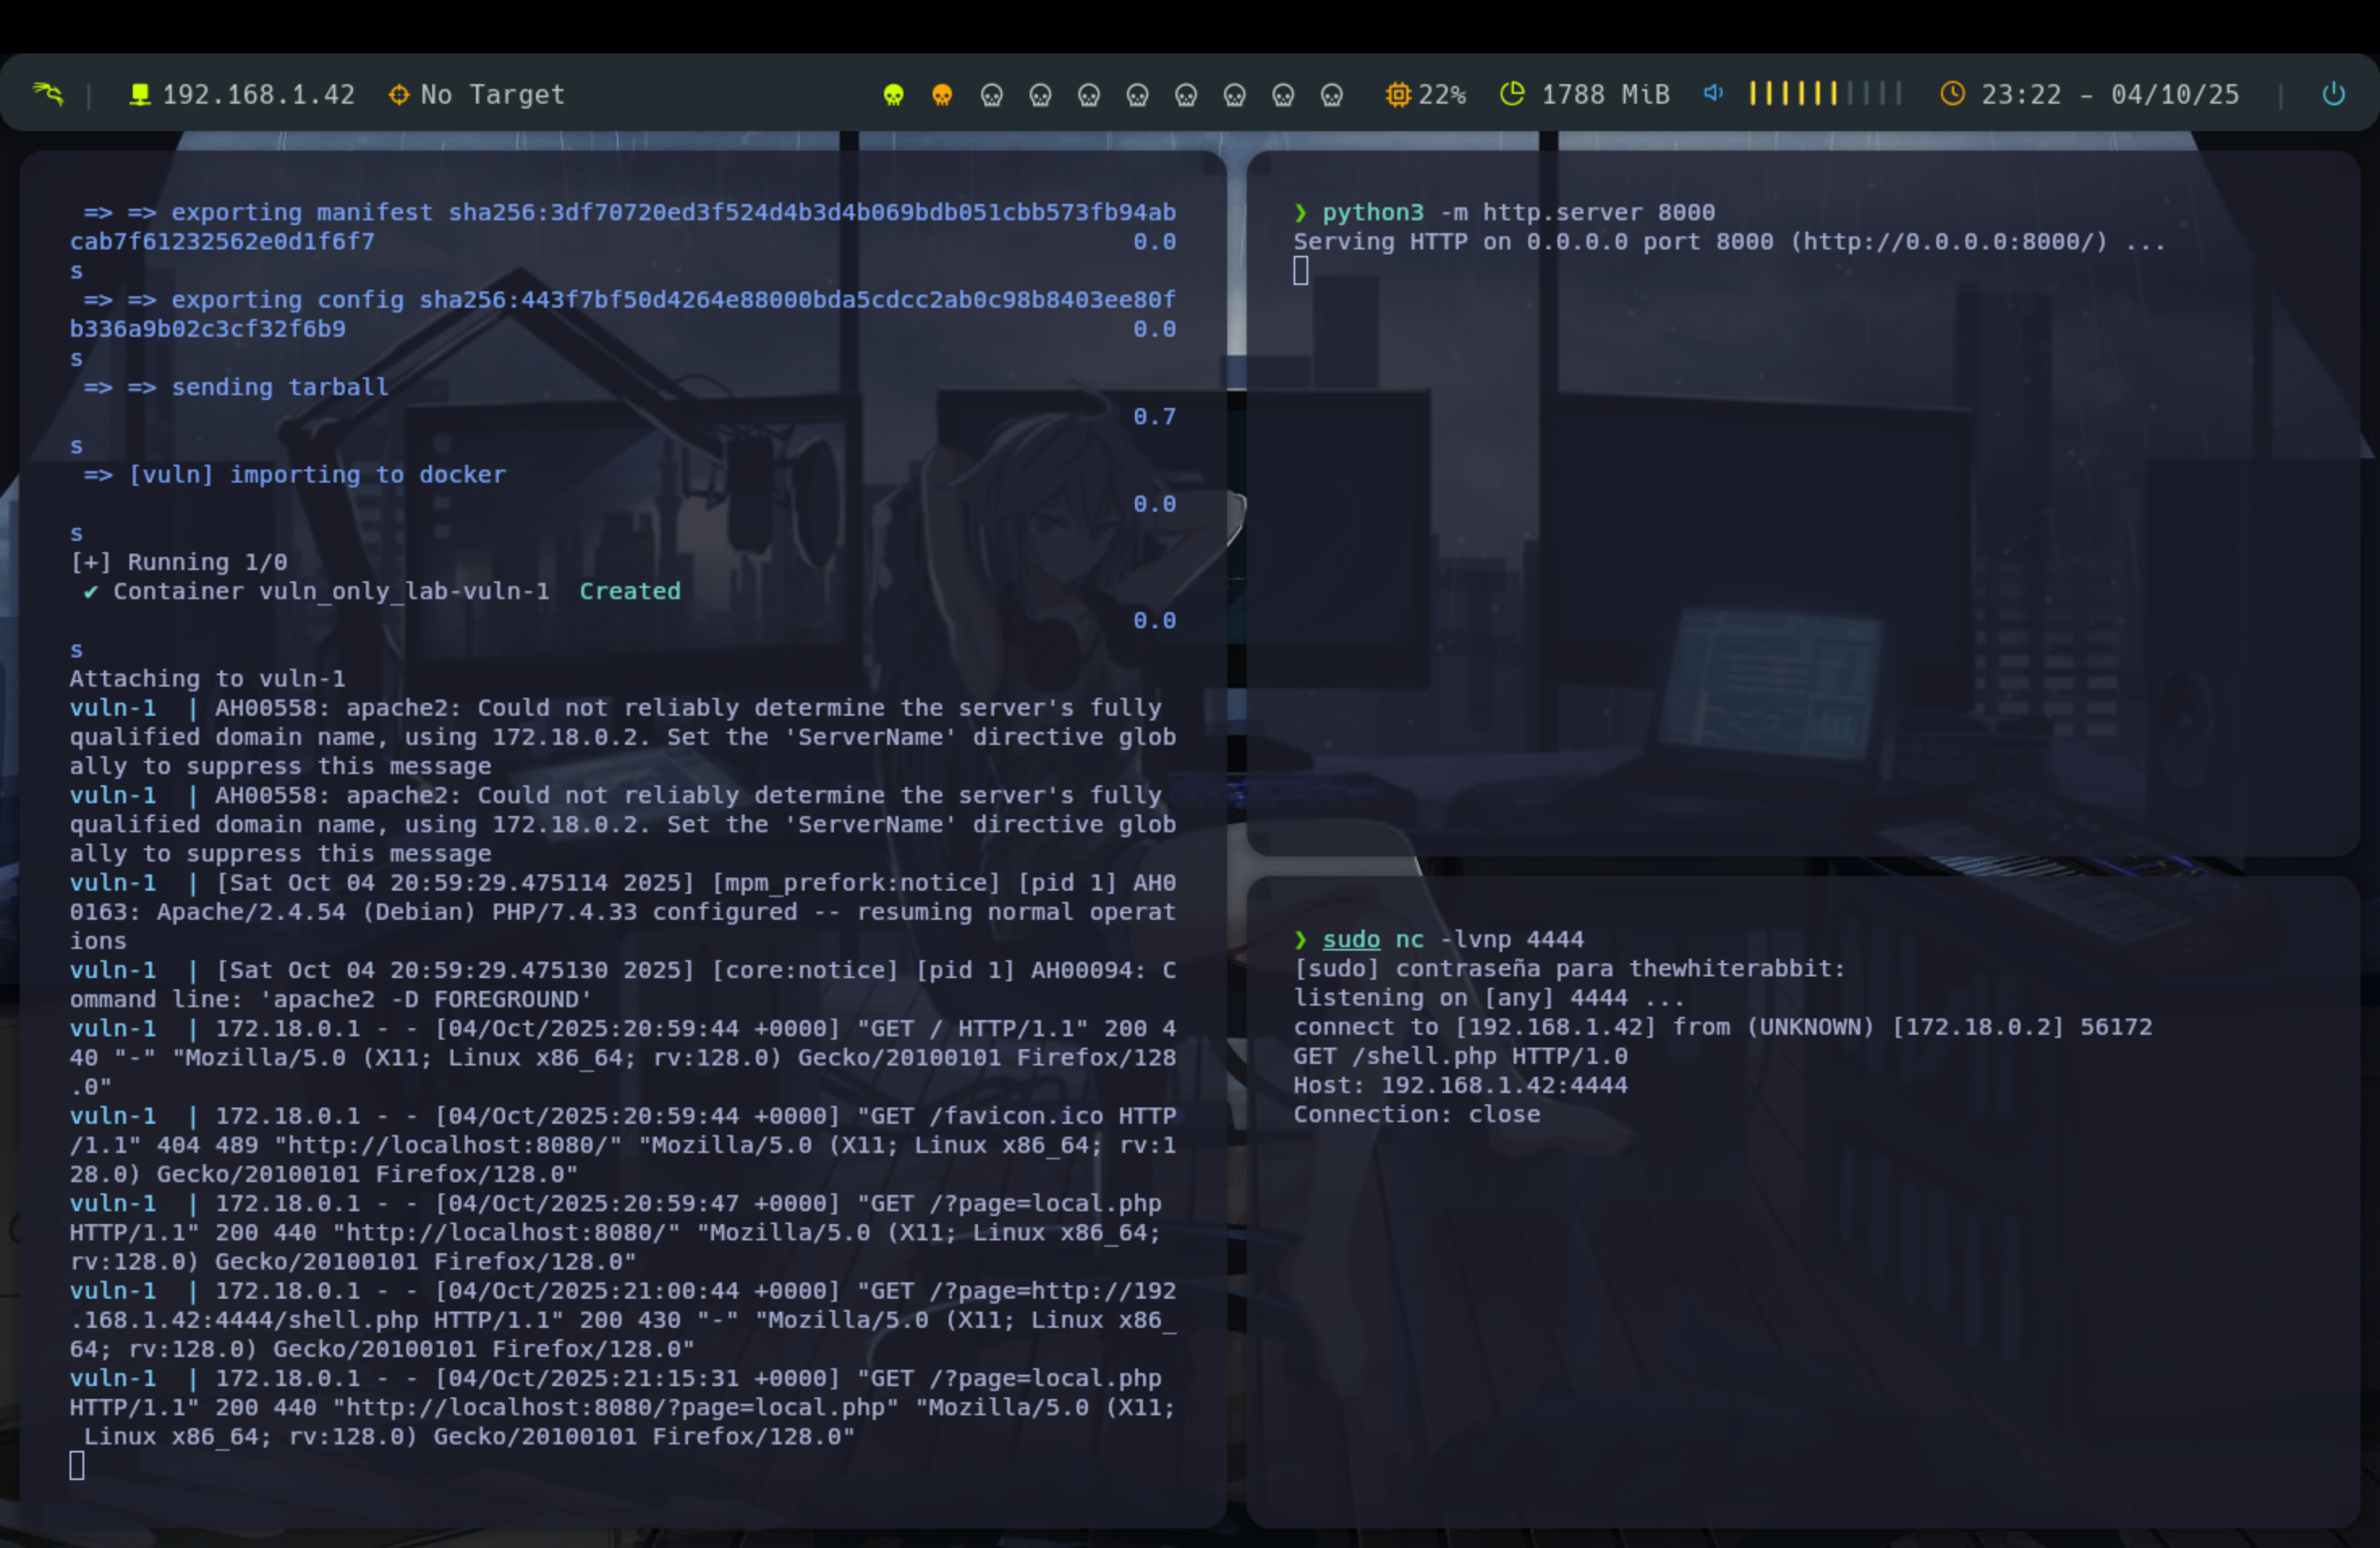
Task: Open the power menu icon
Action: [2333, 94]
